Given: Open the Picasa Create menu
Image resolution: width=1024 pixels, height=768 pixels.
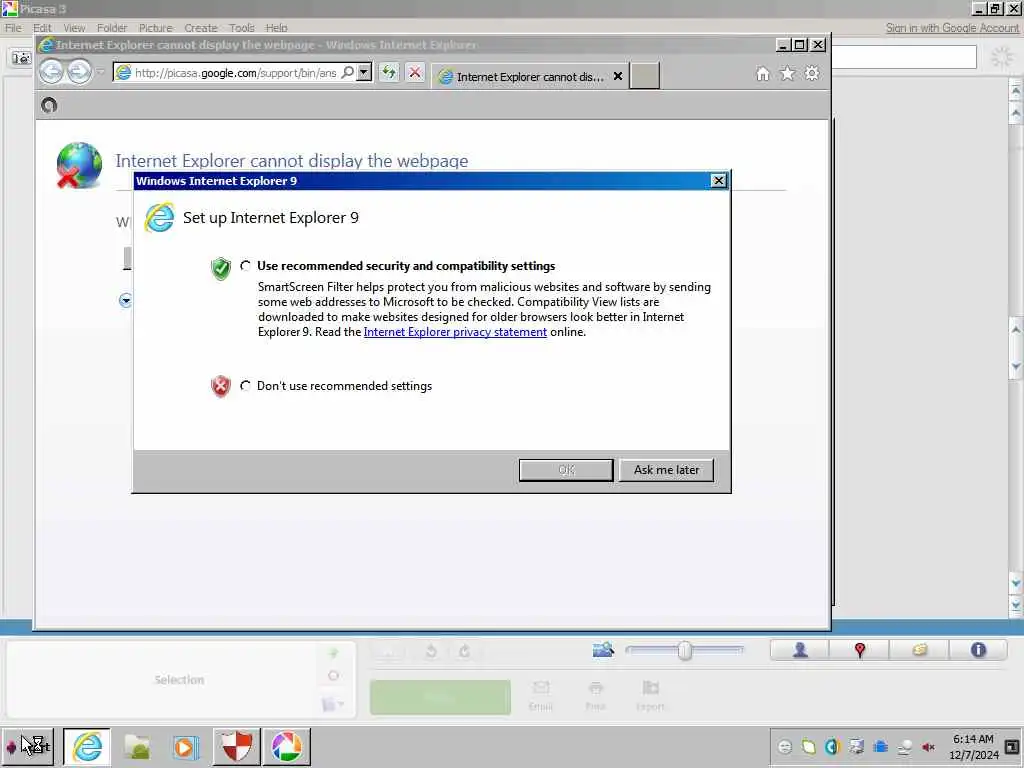Looking at the screenshot, I should coord(200,28).
